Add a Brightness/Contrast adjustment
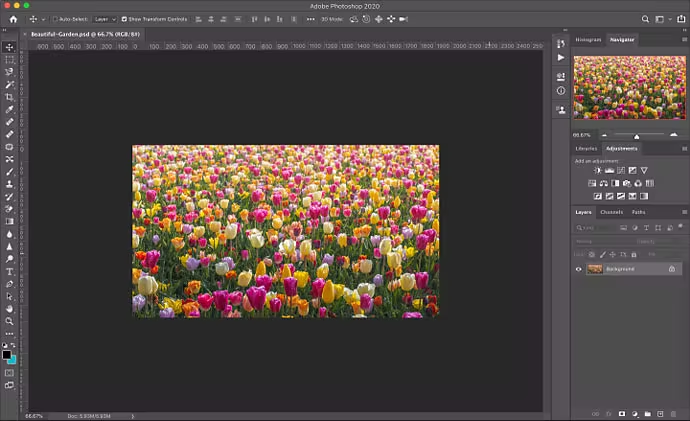690x421 pixels. pyautogui.click(x=597, y=171)
